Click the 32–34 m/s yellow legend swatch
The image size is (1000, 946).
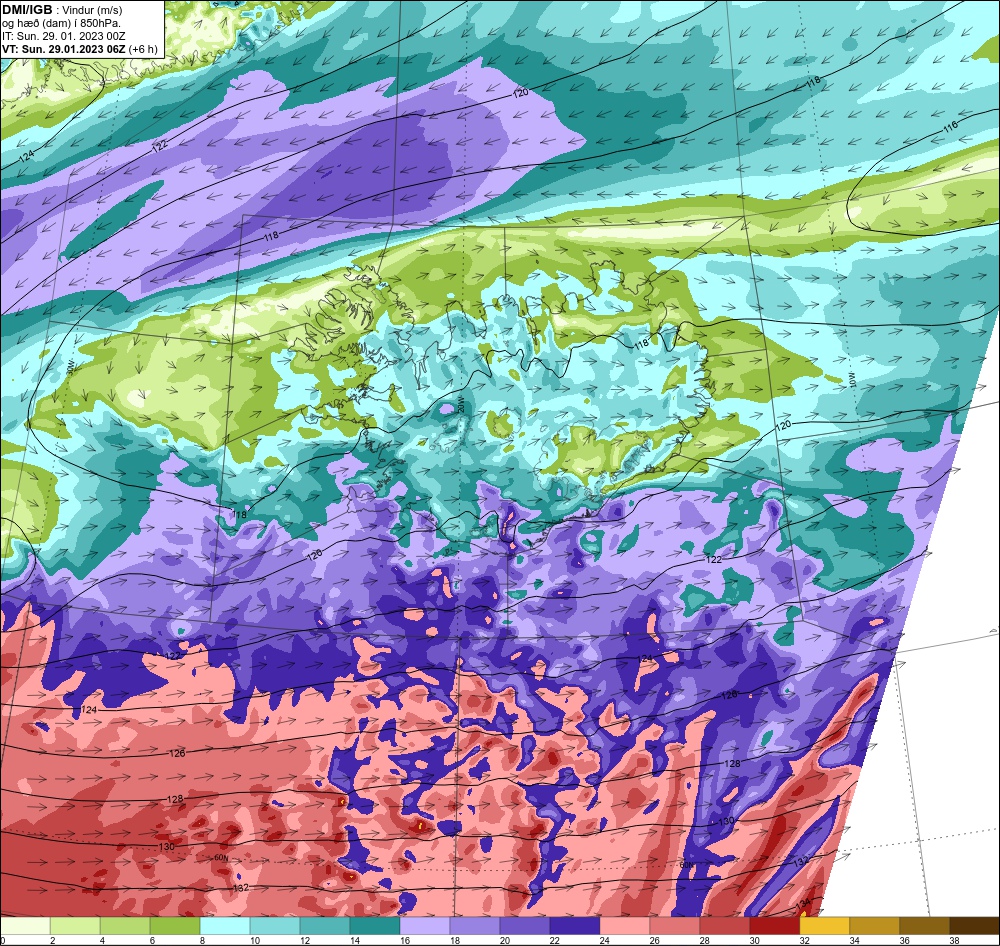[824, 926]
